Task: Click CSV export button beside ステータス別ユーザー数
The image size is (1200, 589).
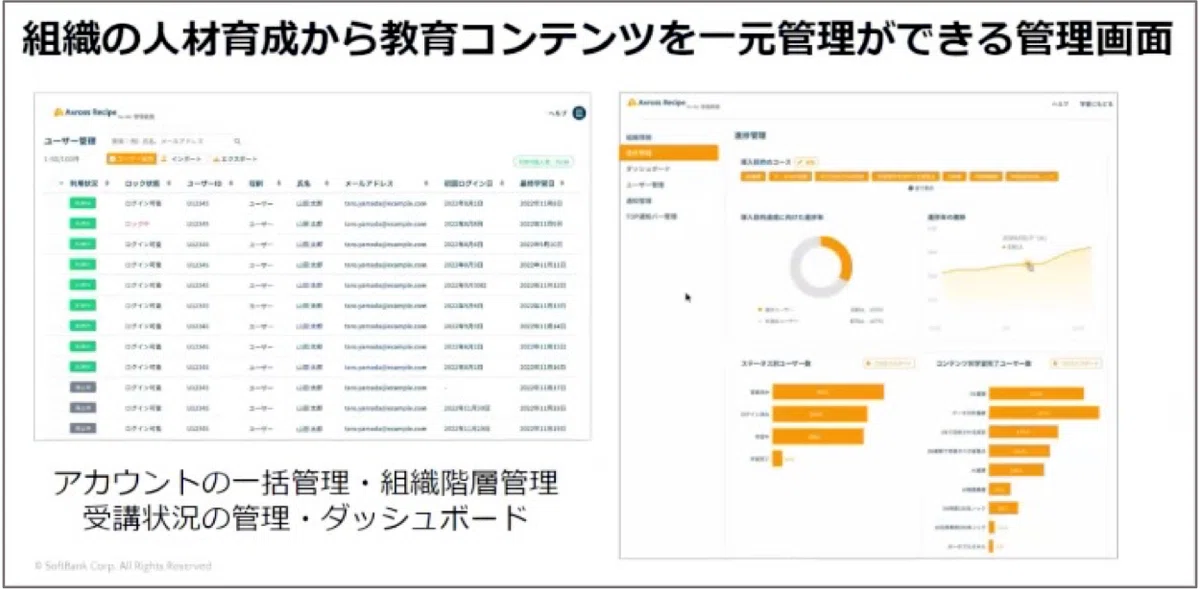Action: pos(887,364)
